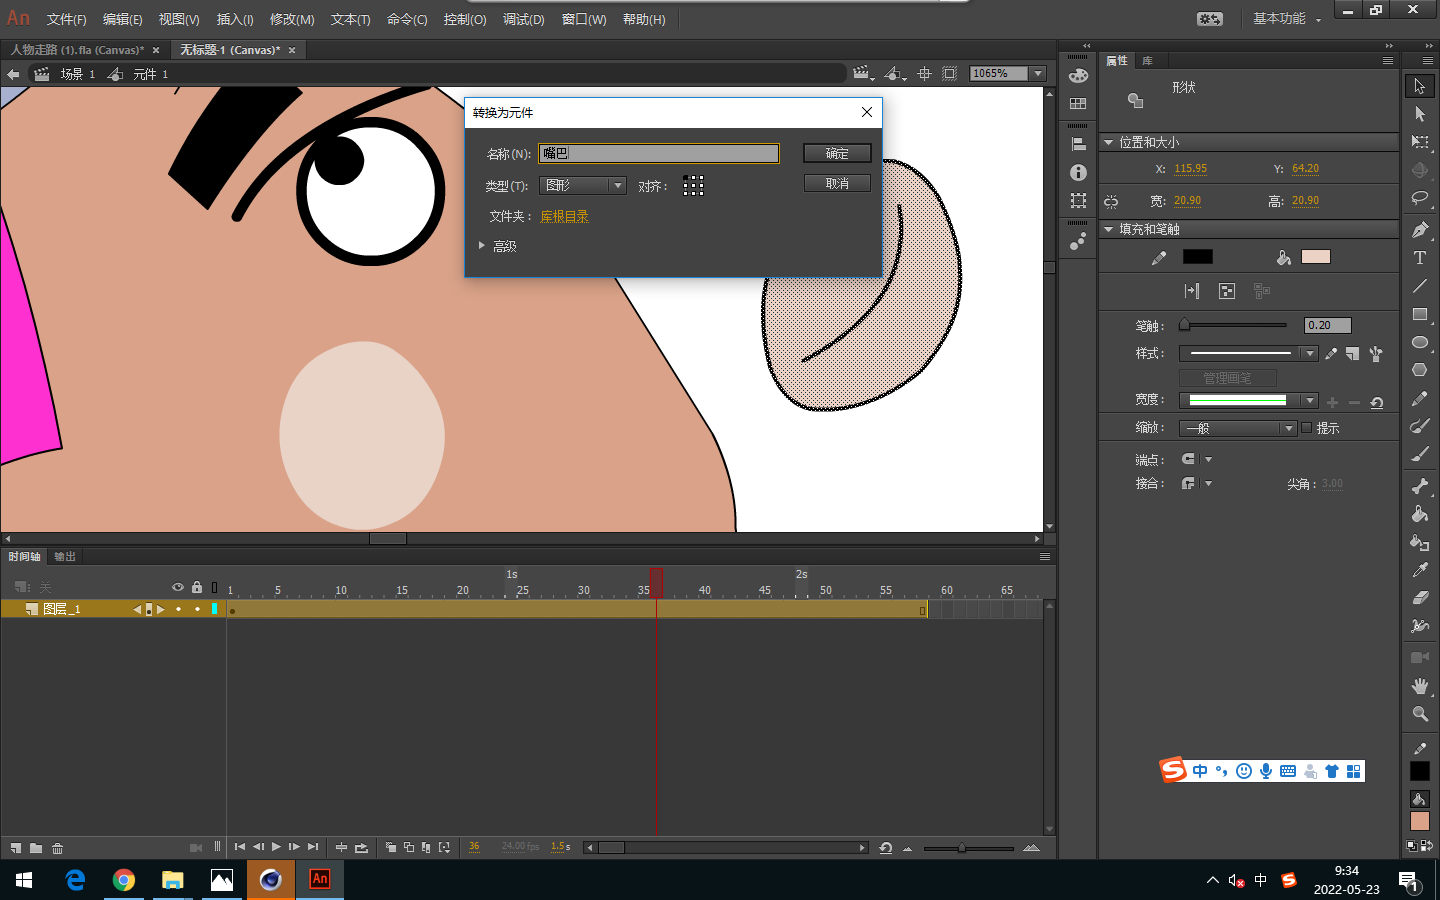Select the Eraser tool
Viewport: 1440px width, 900px height.
1419,598
